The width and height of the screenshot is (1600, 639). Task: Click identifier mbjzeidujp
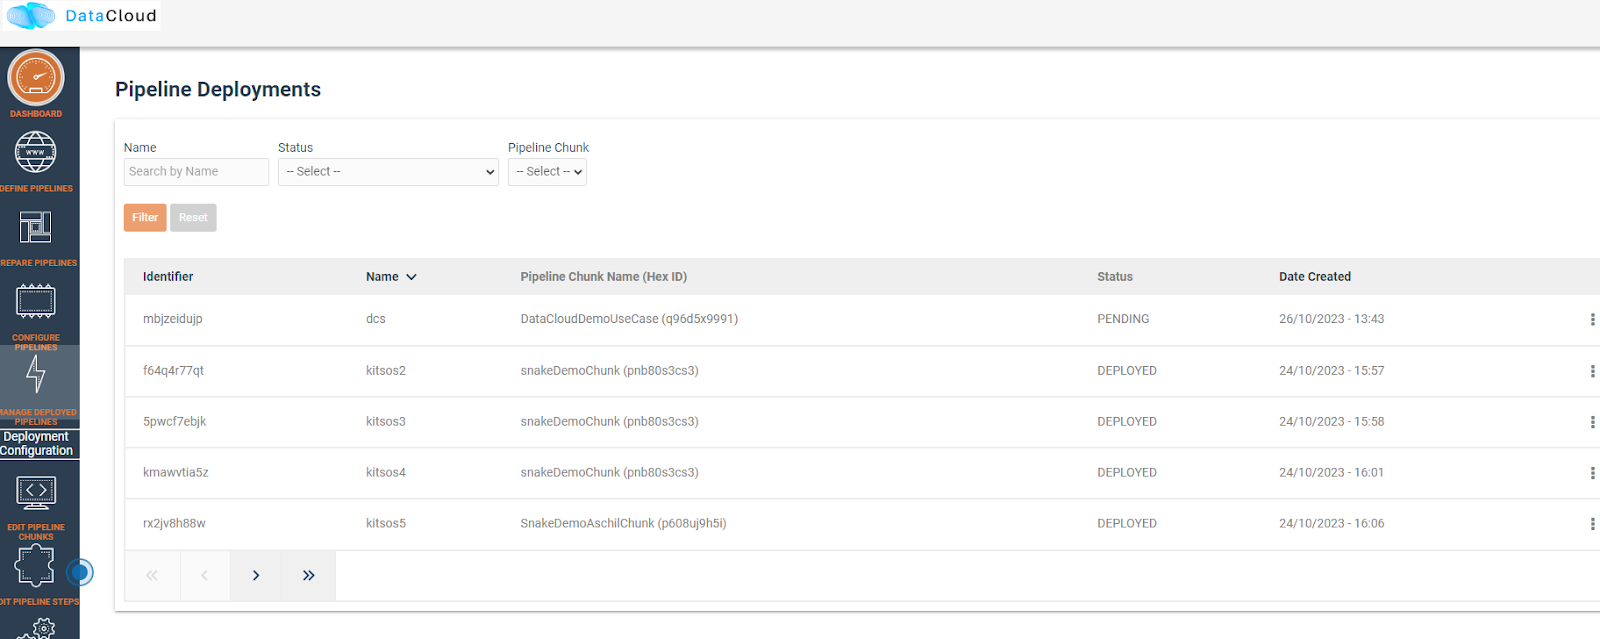tap(172, 319)
